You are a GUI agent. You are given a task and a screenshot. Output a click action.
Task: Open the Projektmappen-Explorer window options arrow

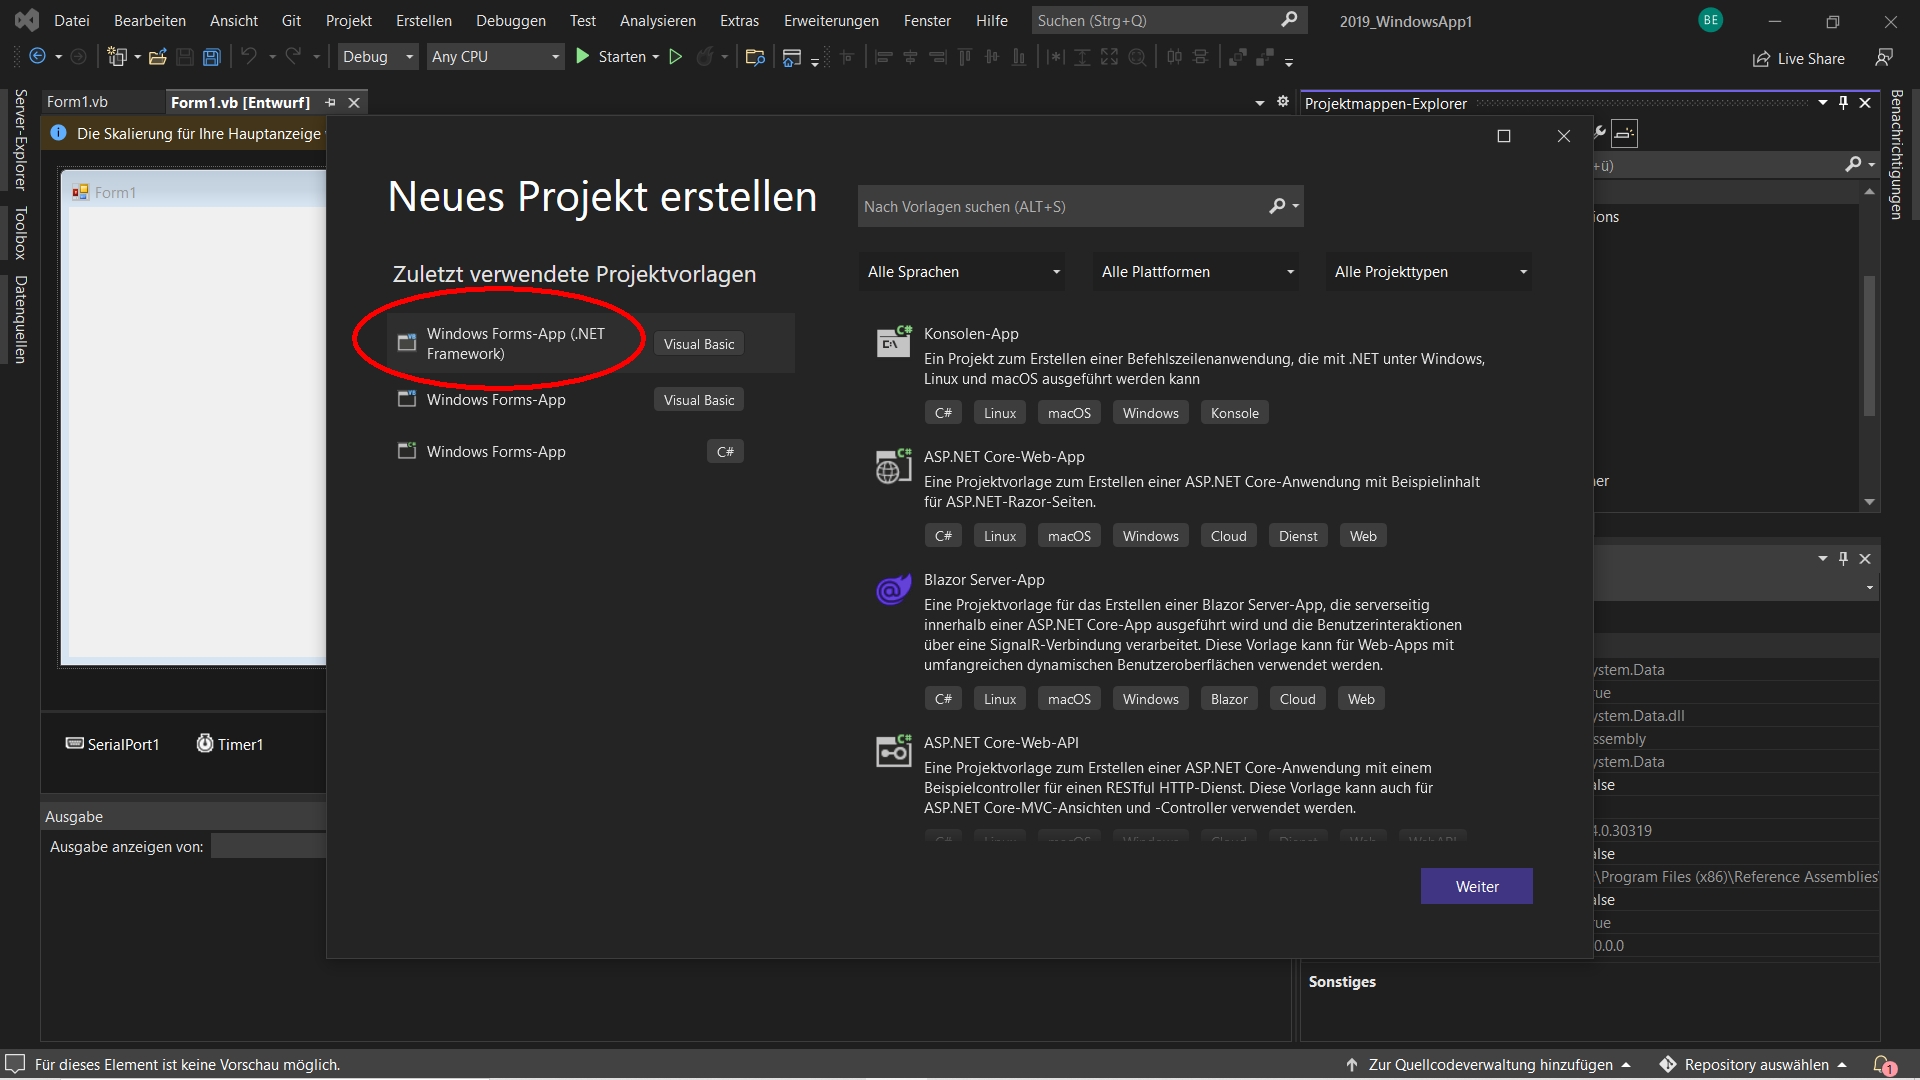(x=1822, y=103)
